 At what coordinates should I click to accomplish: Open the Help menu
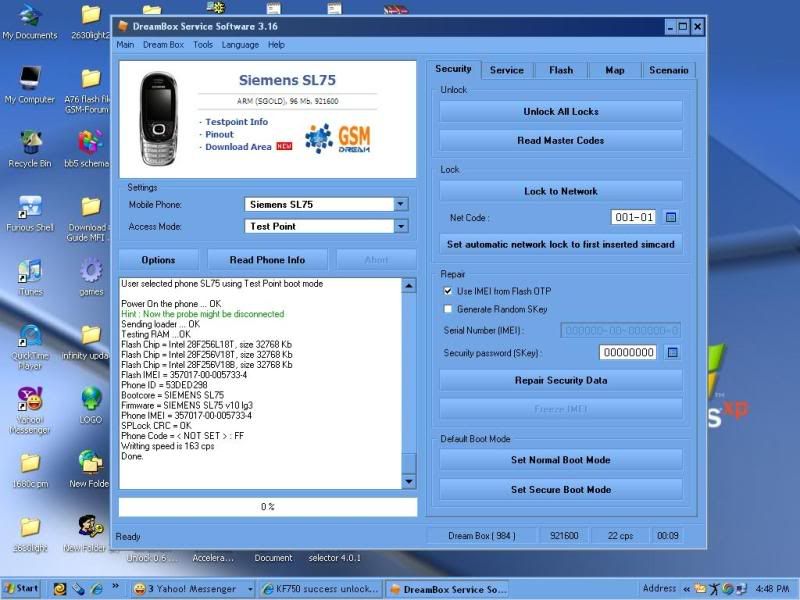click(276, 44)
